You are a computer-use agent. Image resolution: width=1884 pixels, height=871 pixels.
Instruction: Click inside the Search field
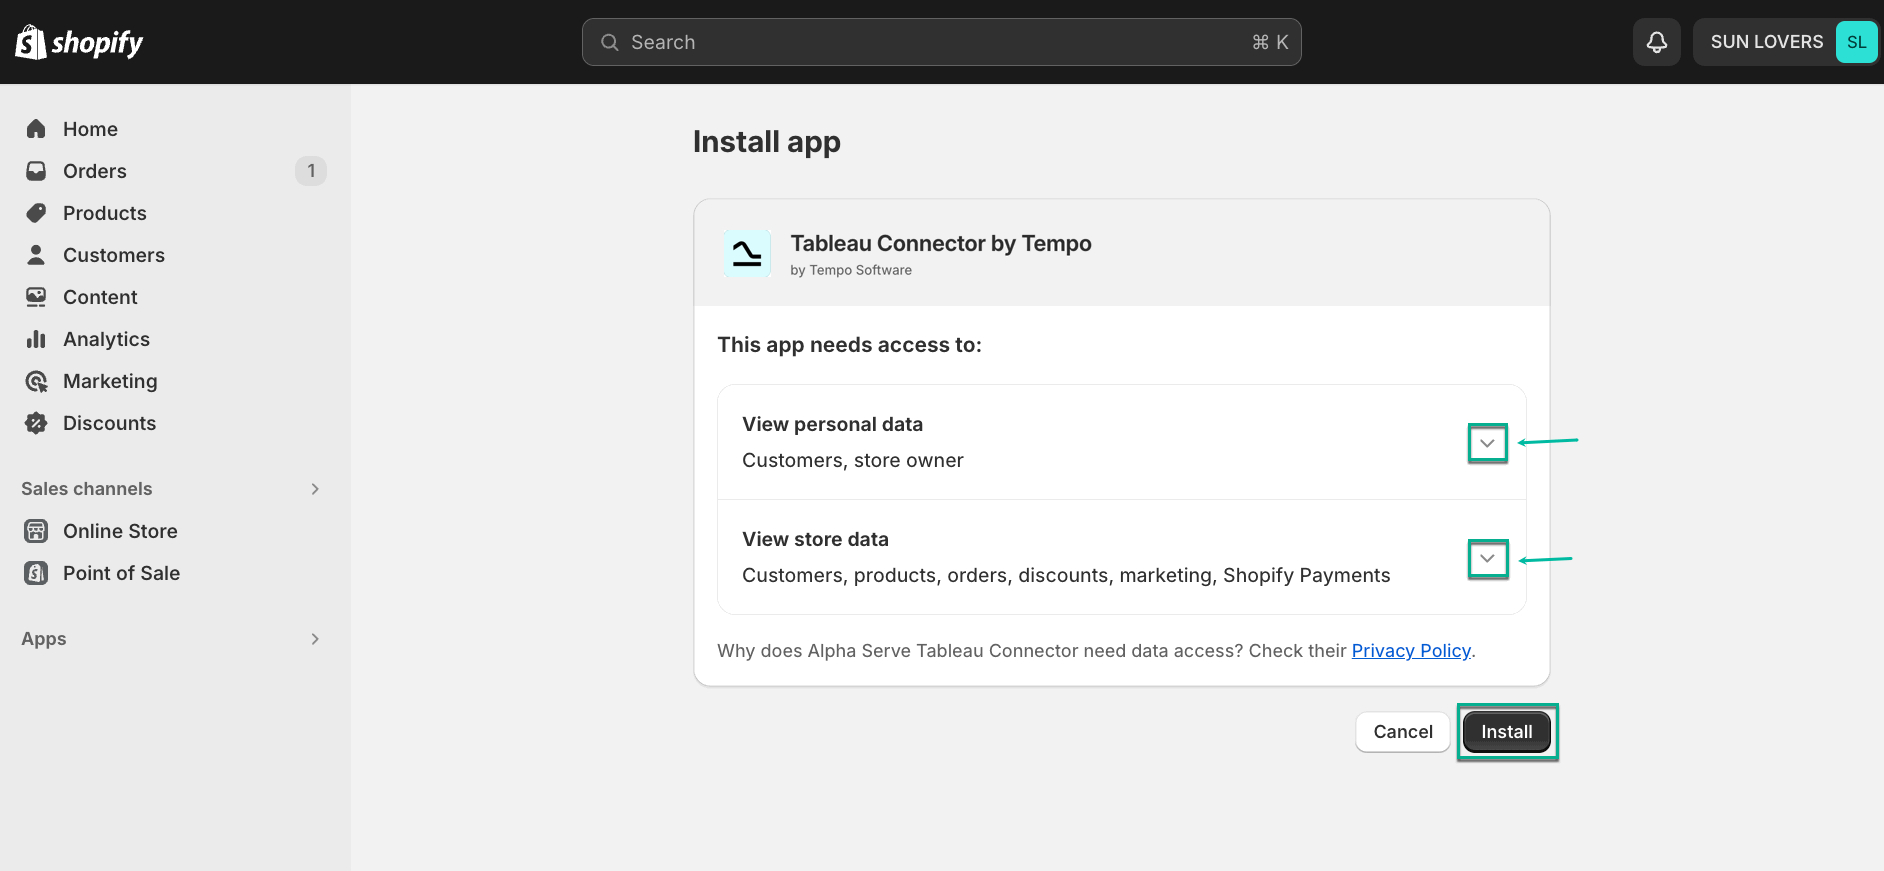940,42
